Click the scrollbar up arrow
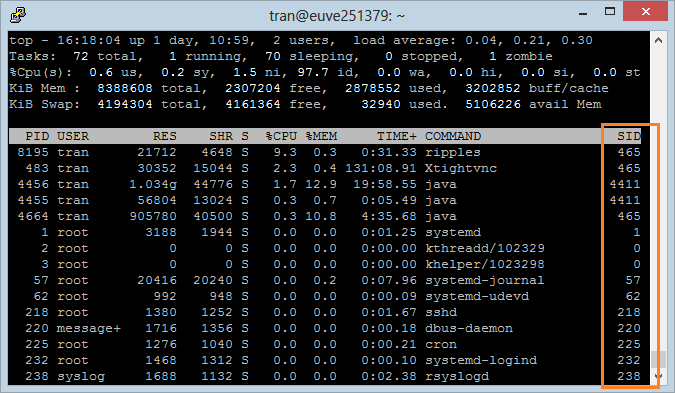Image resolution: width=675 pixels, height=393 pixels. [x=658, y=40]
